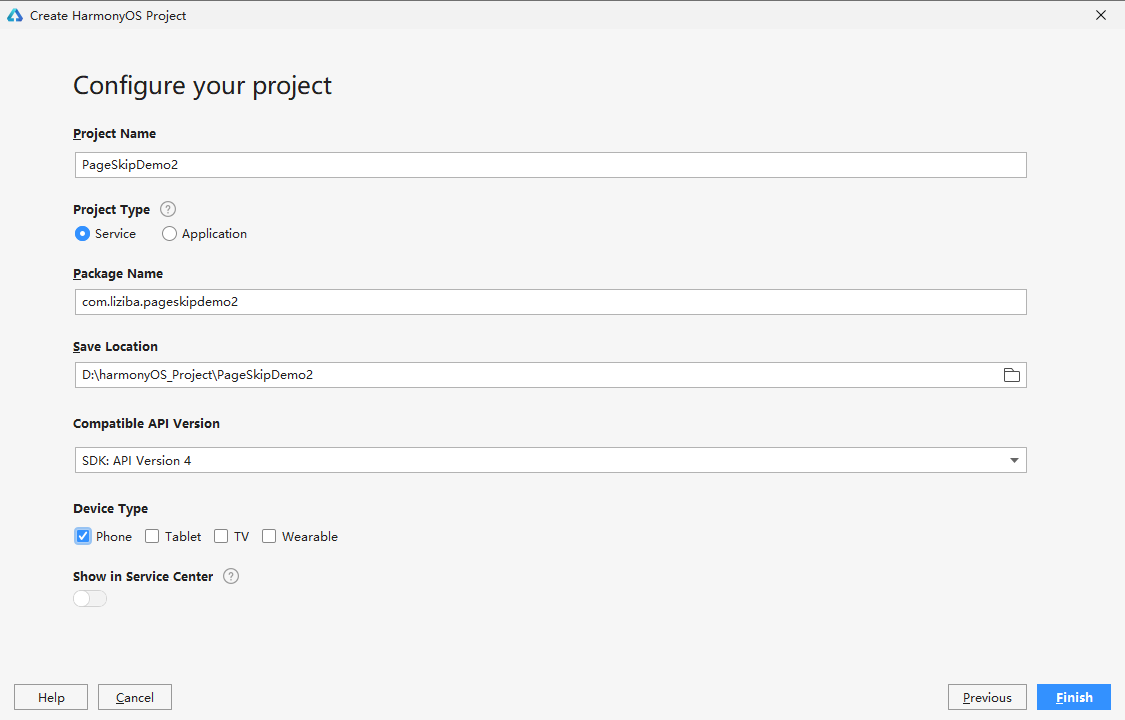Click the SDK: API Version 4 combo box
This screenshot has height=720, width=1125.
(x=540, y=460)
